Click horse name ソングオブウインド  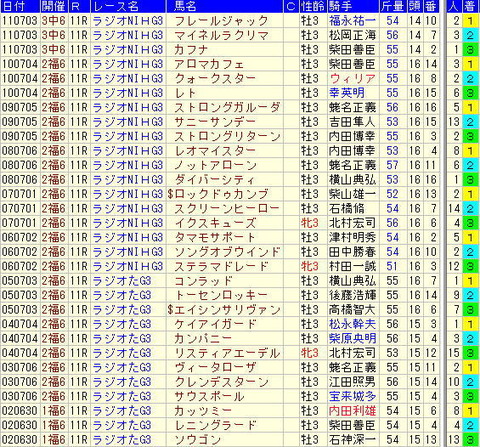click(x=227, y=252)
